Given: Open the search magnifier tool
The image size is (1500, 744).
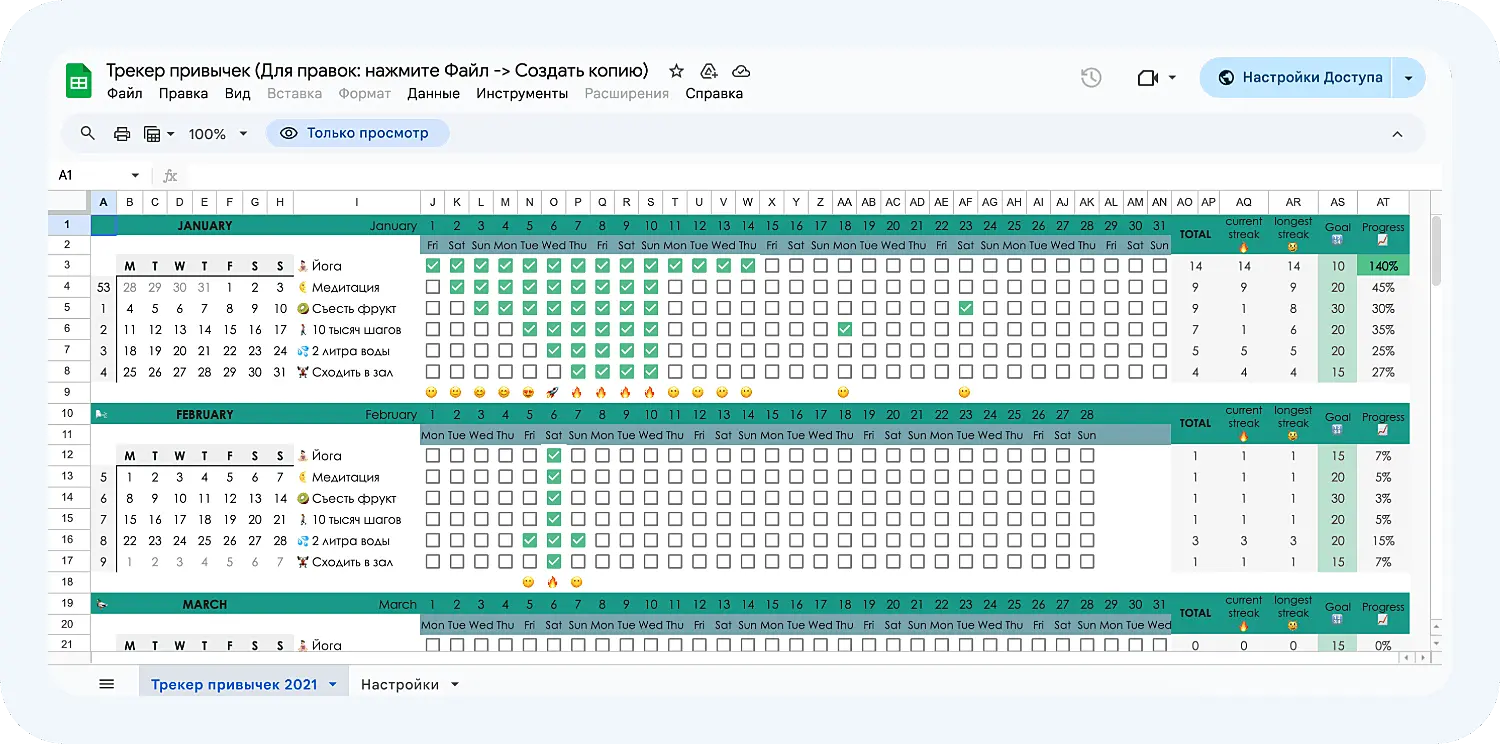Looking at the screenshot, I should click(x=88, y=134).
